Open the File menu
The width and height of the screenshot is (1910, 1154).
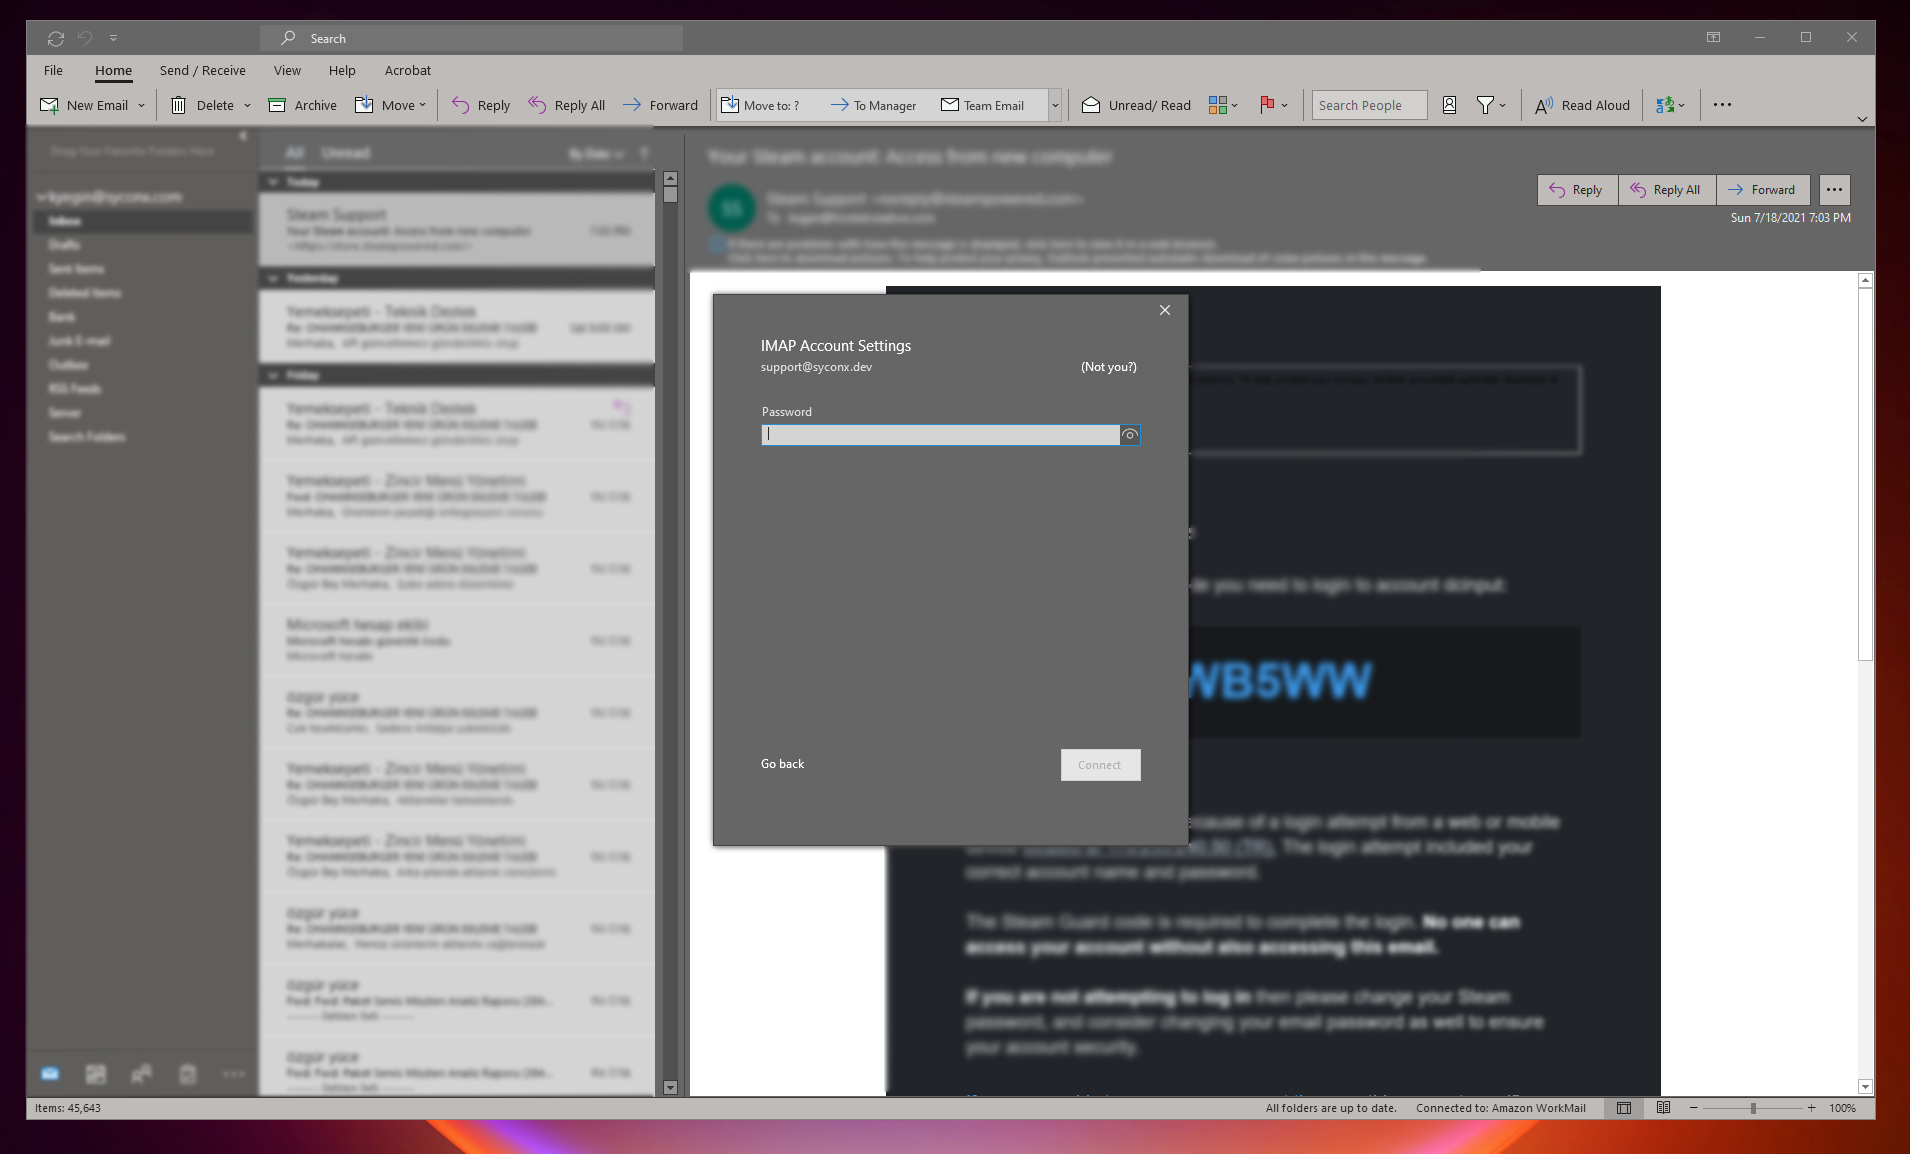(53, 70)
